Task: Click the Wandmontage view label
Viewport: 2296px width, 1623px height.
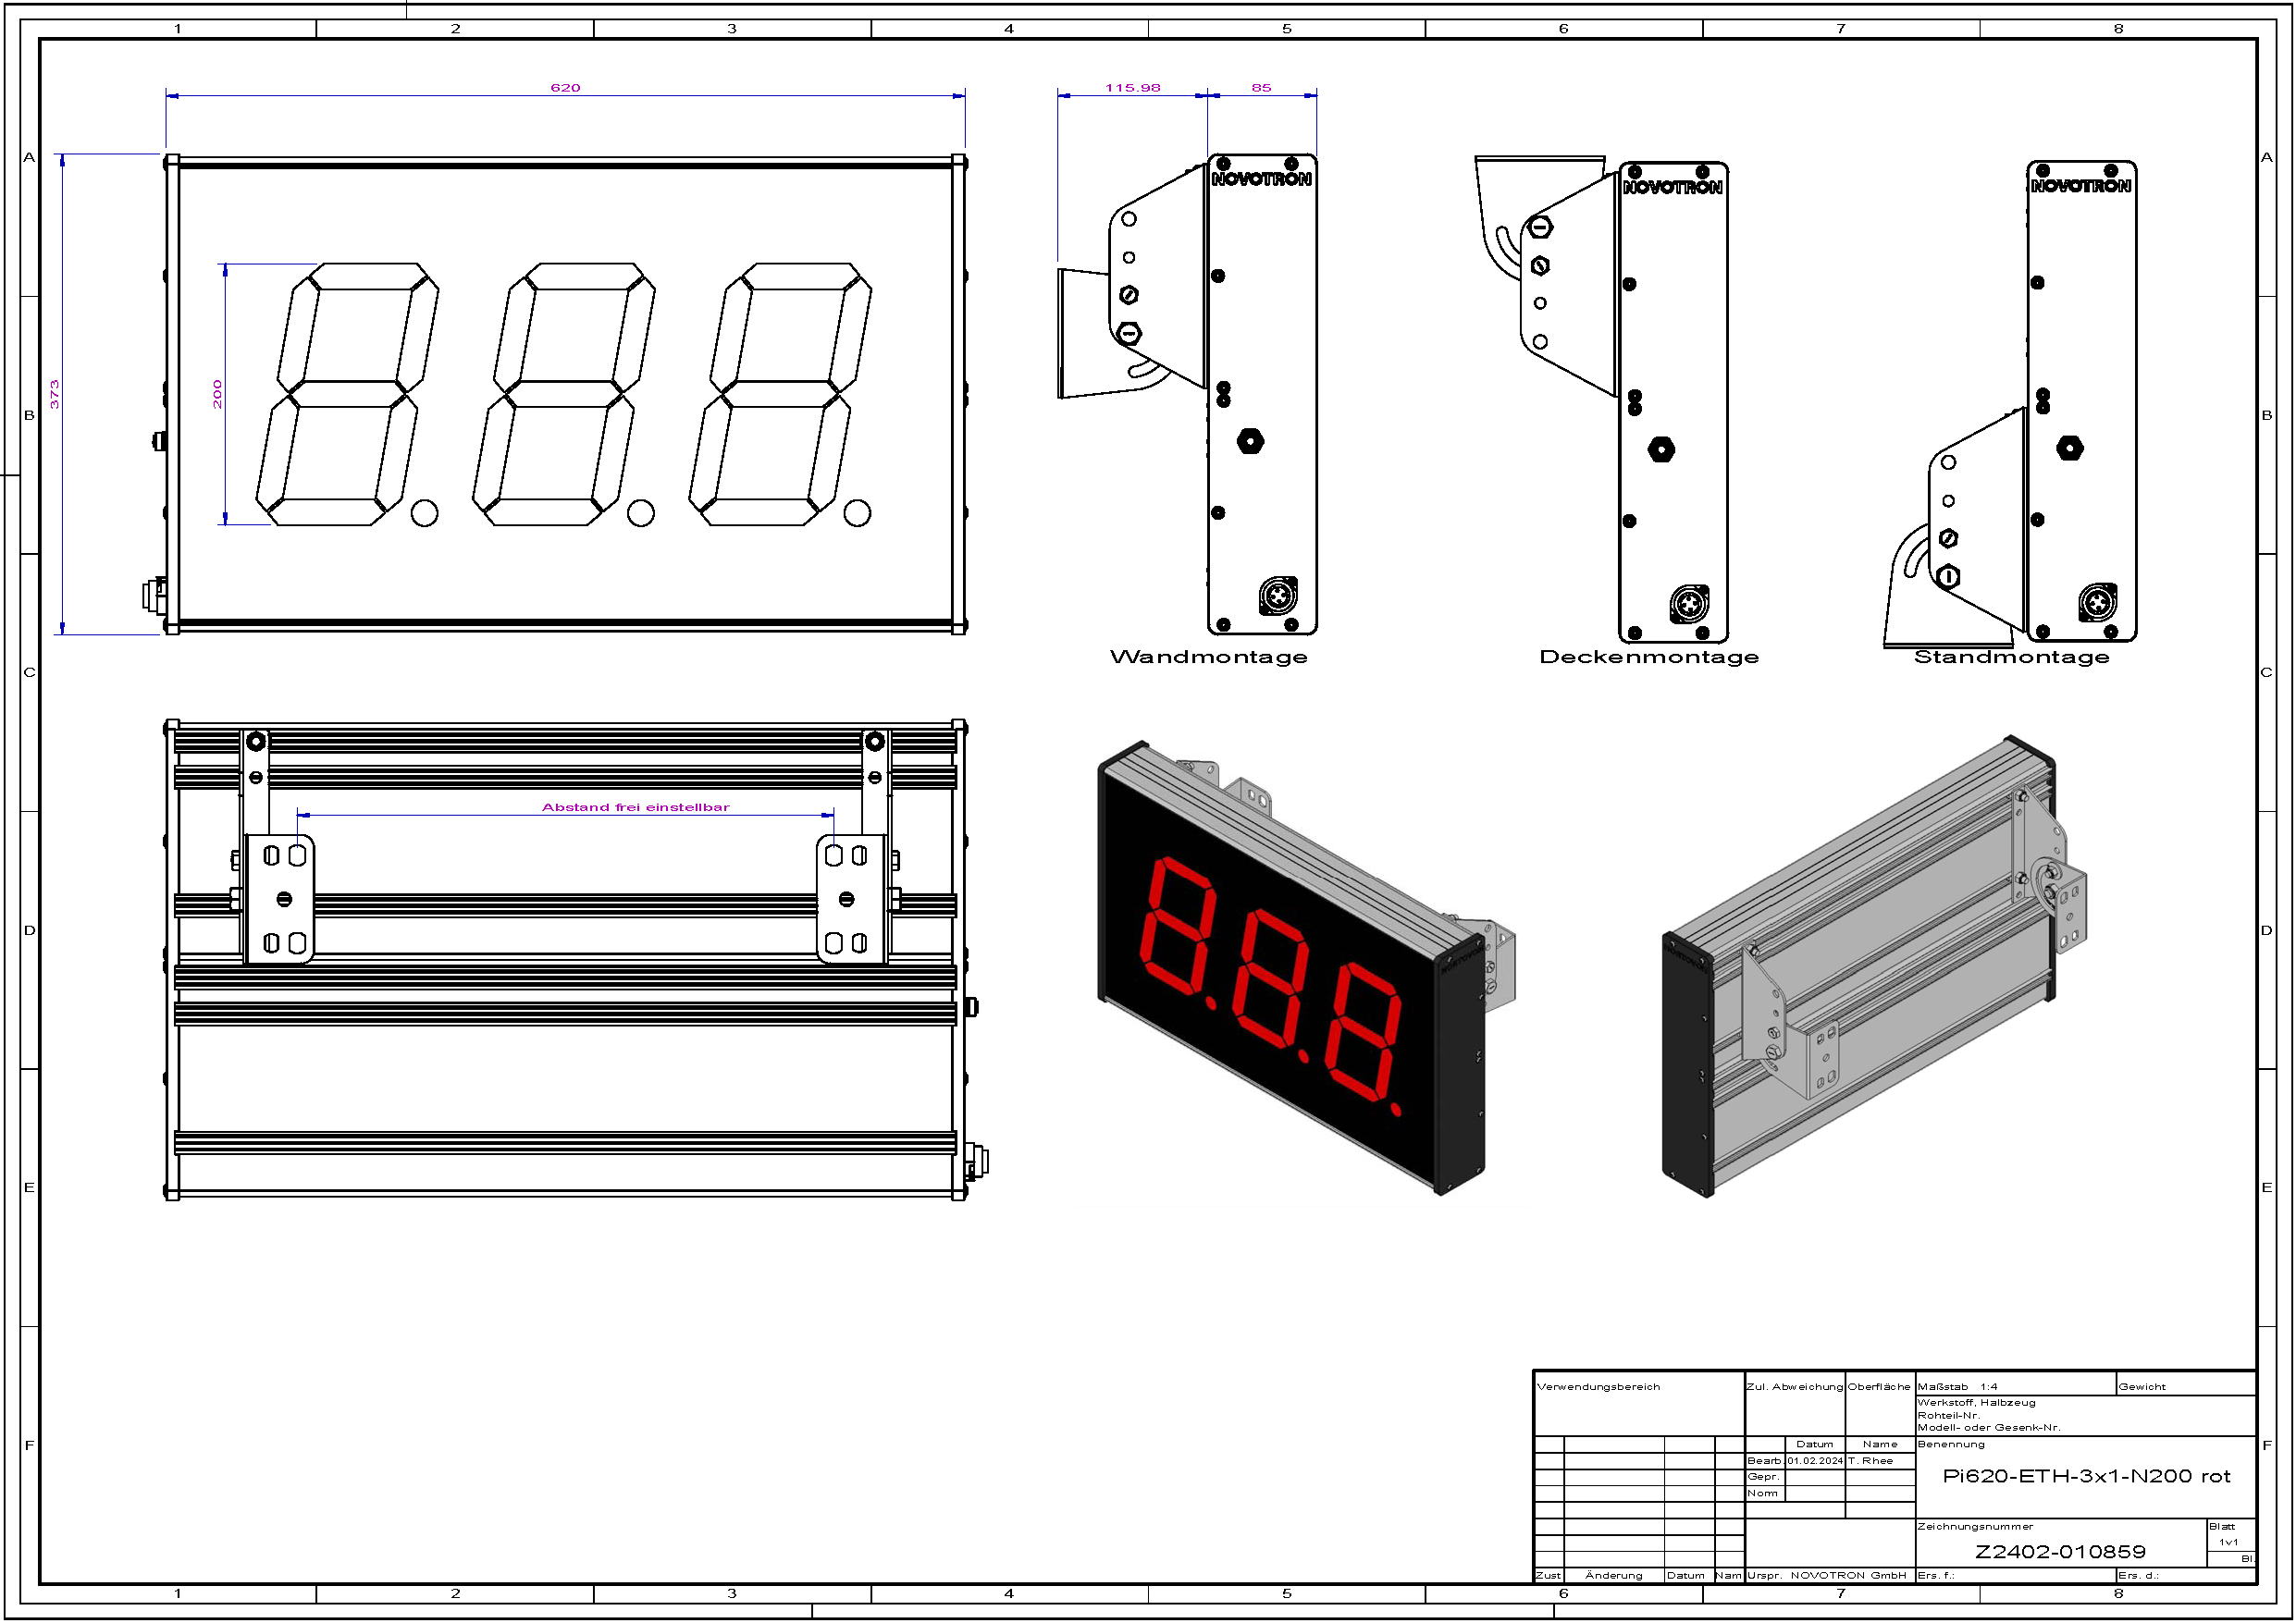Action: 1208,657
